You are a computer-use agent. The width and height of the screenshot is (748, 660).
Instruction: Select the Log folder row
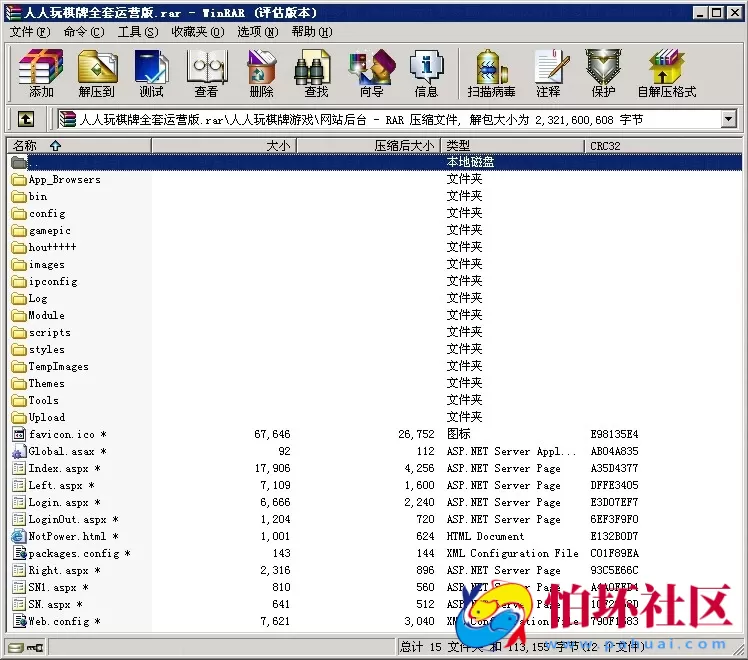375,298
